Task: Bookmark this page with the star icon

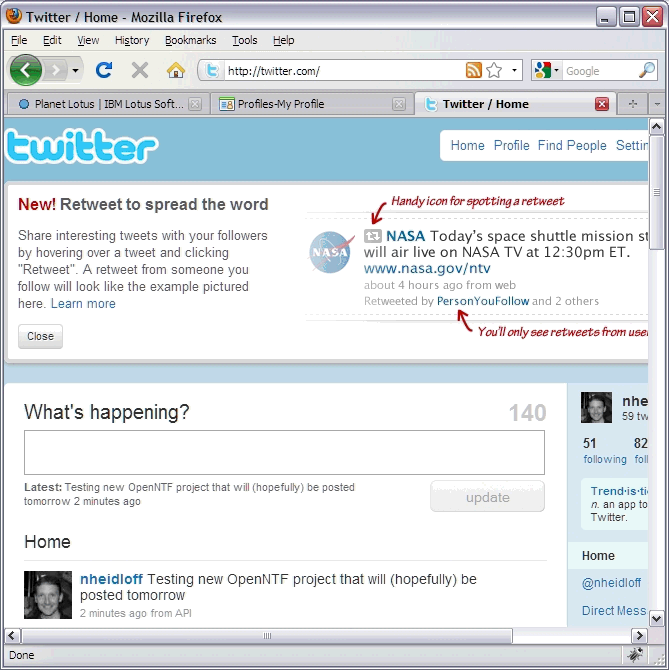Action: [494, 70]
